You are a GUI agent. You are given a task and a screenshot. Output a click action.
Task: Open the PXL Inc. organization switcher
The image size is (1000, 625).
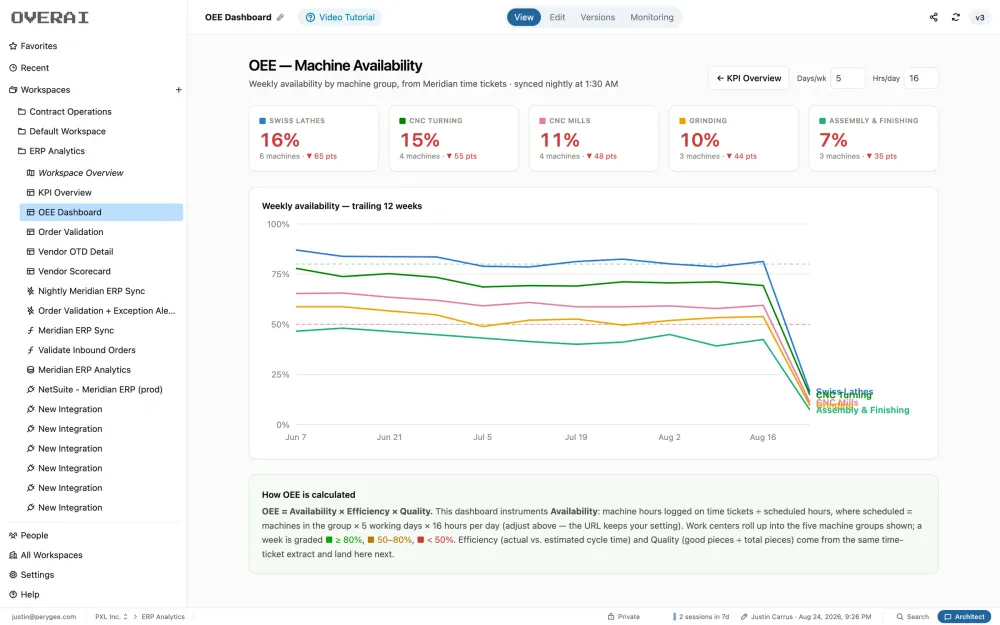(111, 617)
